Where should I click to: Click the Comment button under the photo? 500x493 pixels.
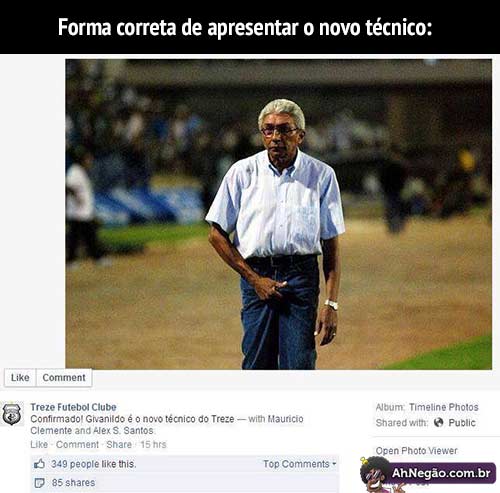pyautogui.click(x=64, y=378)
